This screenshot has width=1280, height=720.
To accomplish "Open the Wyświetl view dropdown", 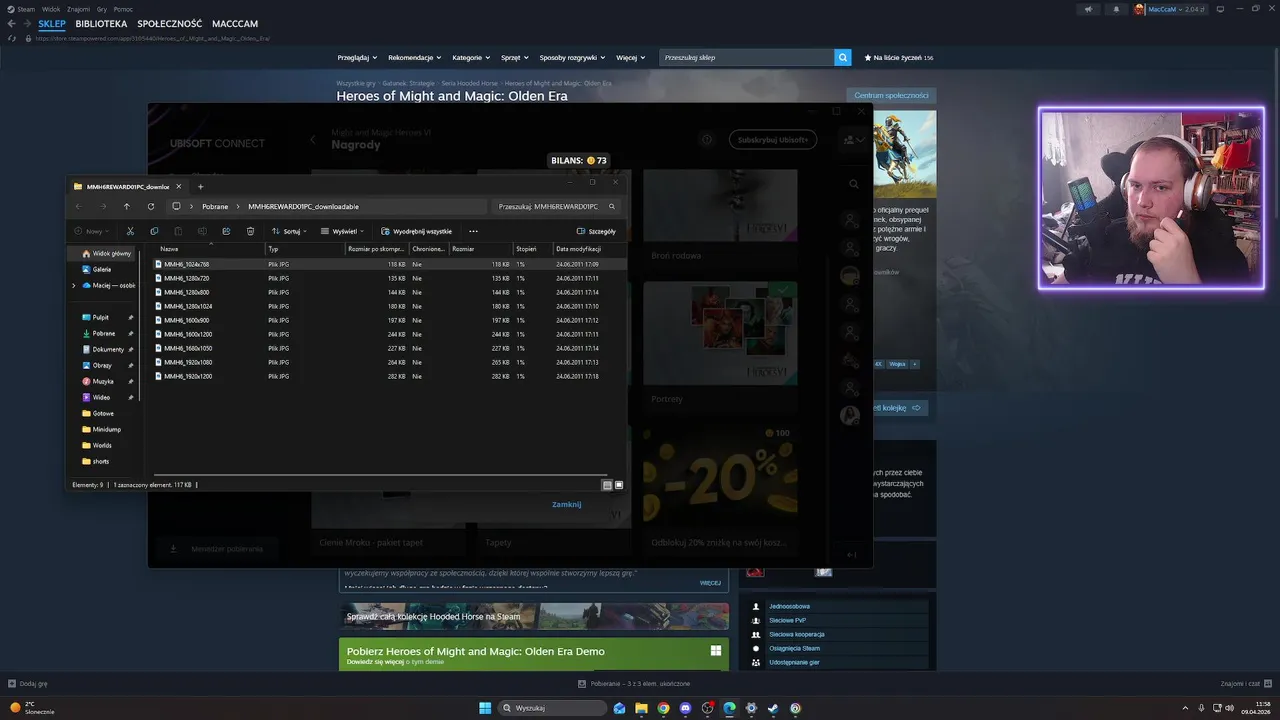I will coord(342,231).
